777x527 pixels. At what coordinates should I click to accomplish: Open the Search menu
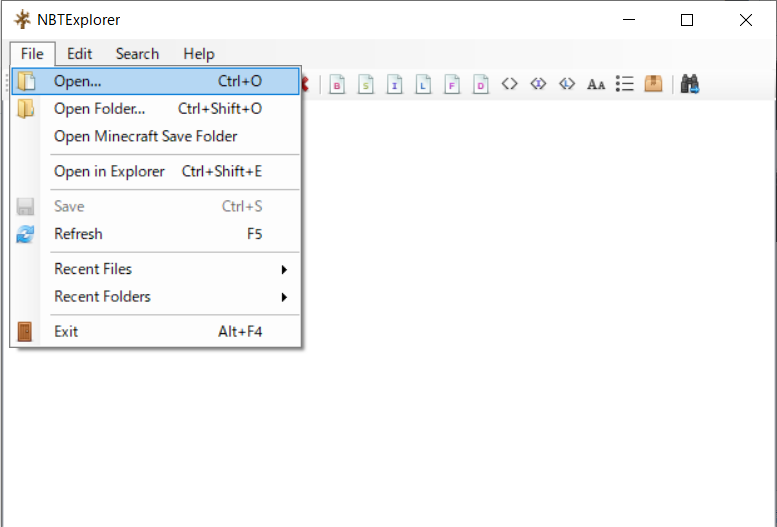click(x=137, y=54)
